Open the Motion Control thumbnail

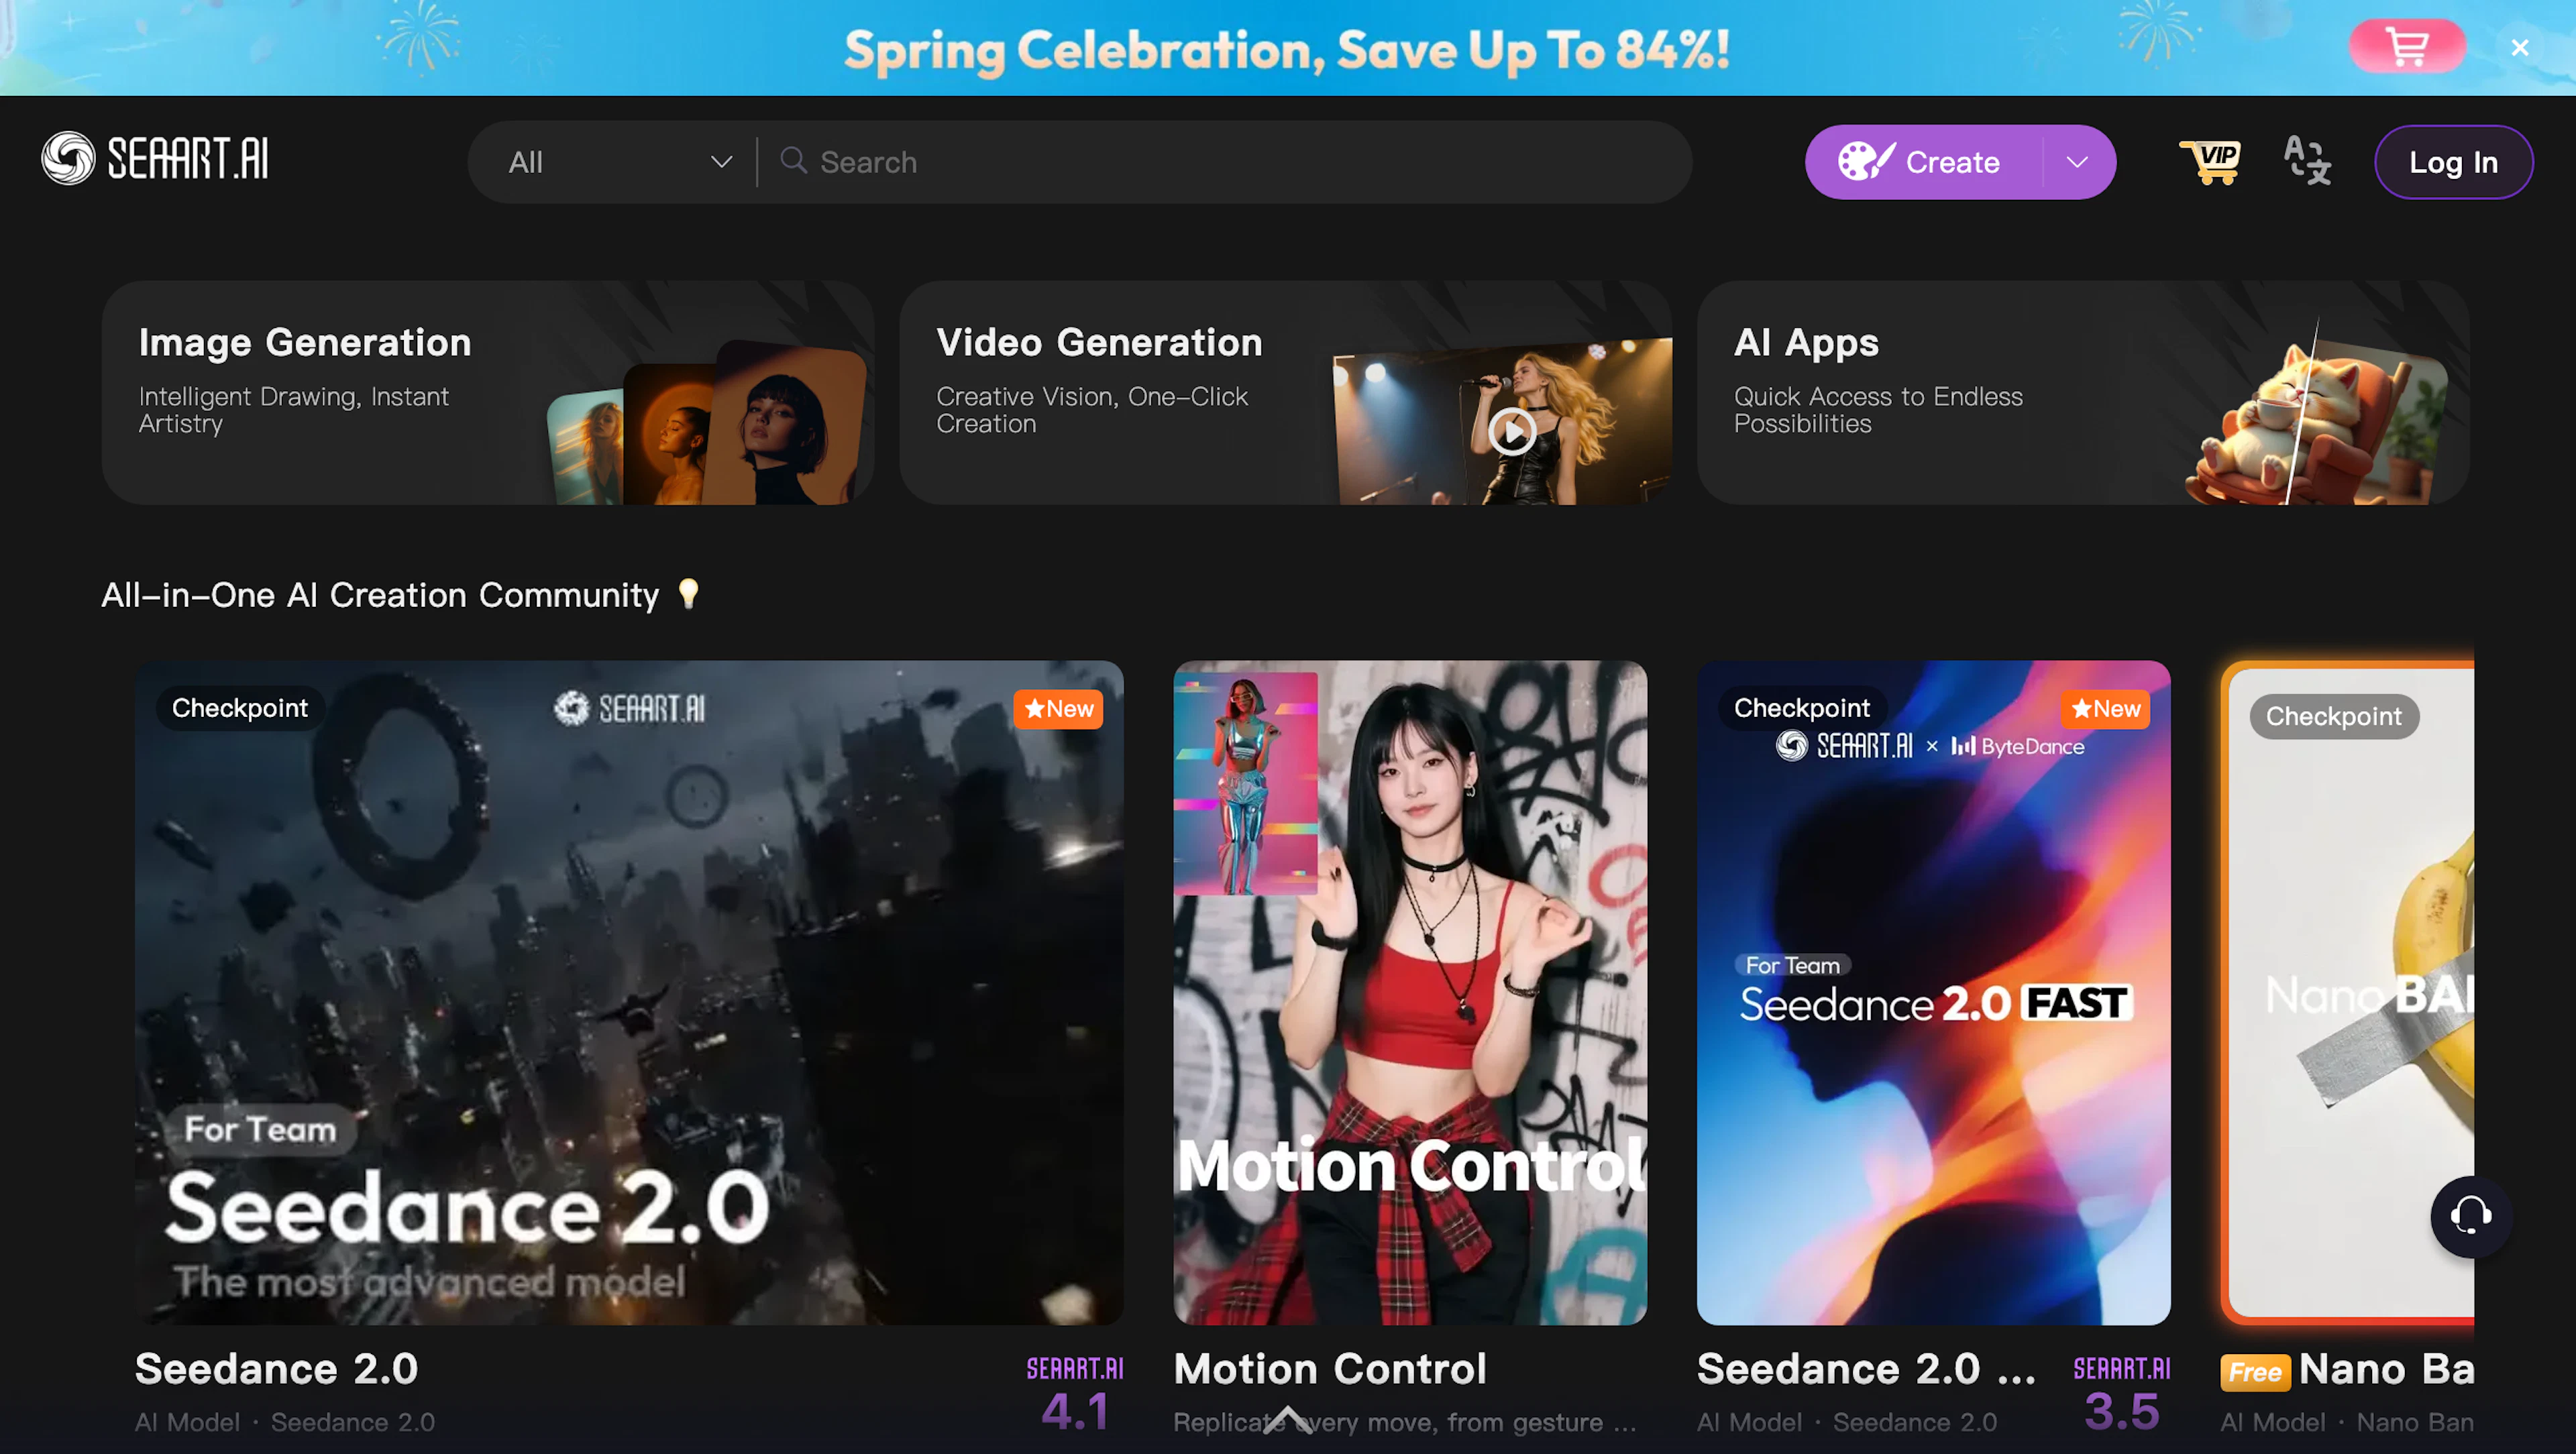pyautogui.click(x=1410, y=992)
